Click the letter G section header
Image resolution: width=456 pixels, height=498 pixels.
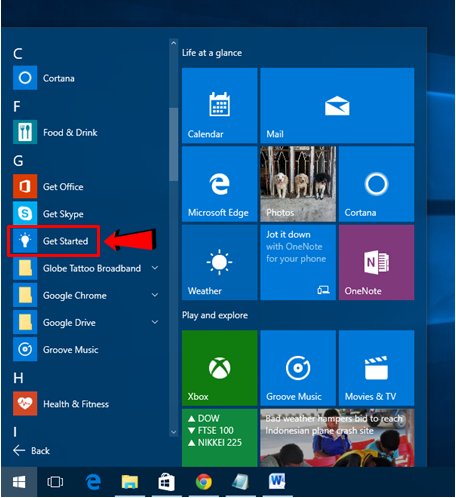tap(18, 161)
